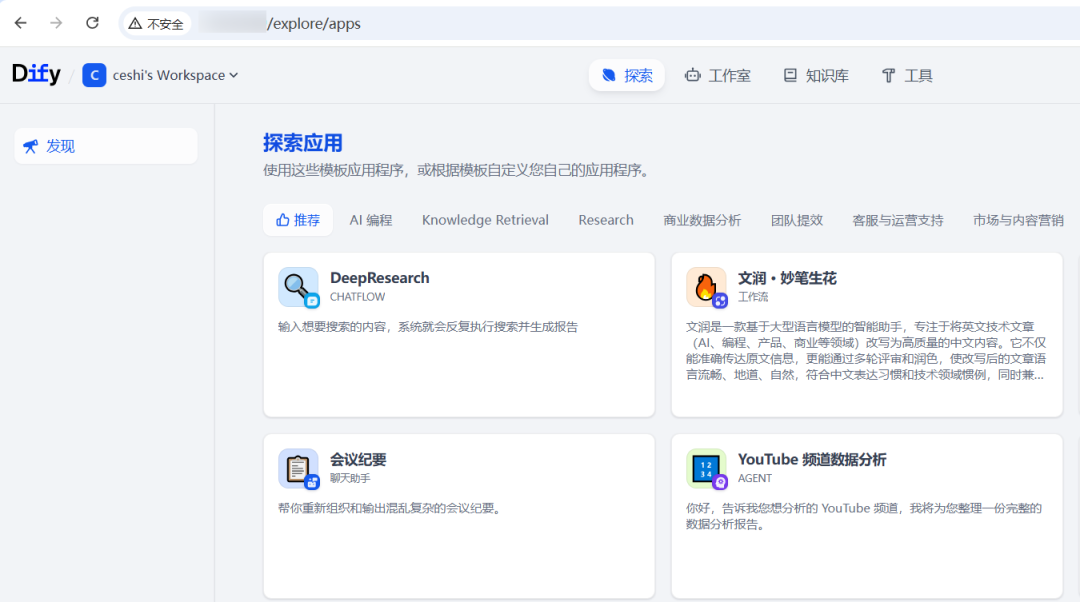Image resolution: width=1080 pixels, height=602 pixels.
Task: Select the 市场与内容营销 category tab
Action: pos(1018,220)
